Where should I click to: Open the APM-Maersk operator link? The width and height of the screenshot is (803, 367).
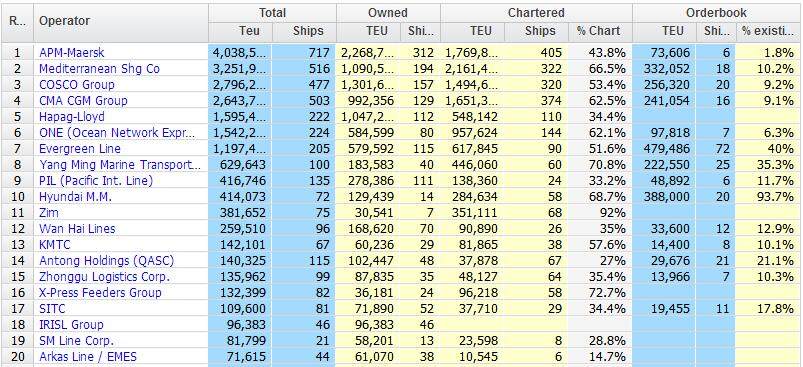(x=72, y=53)
